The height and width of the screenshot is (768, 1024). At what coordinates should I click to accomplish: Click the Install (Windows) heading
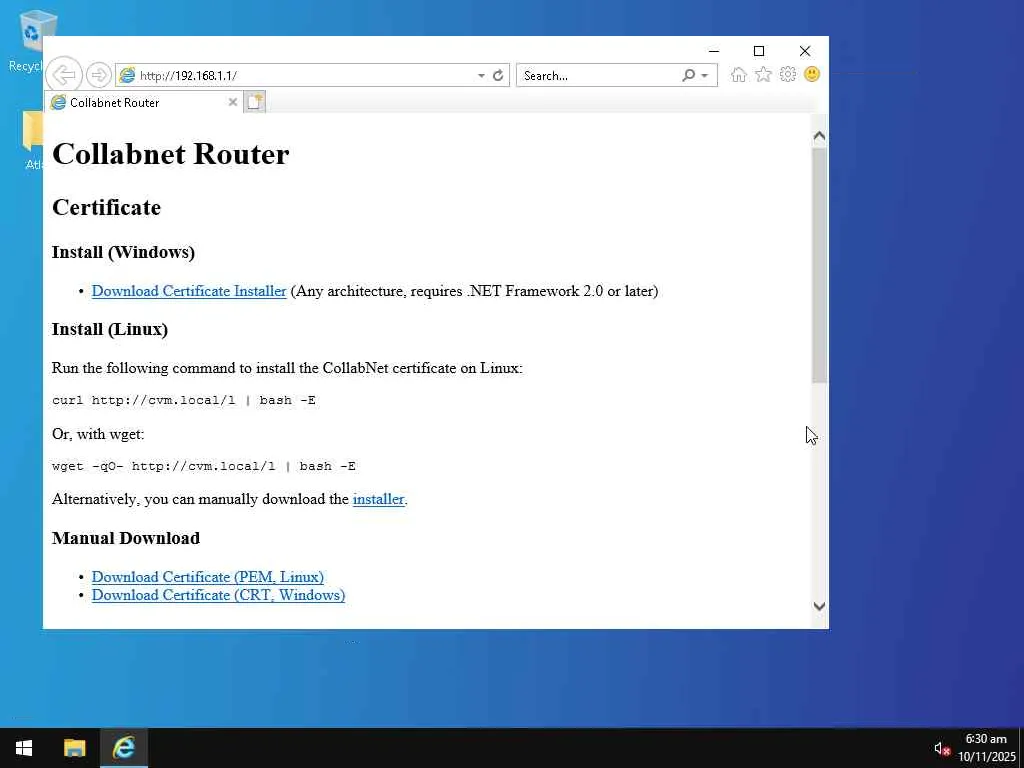(x=123, y=252)
